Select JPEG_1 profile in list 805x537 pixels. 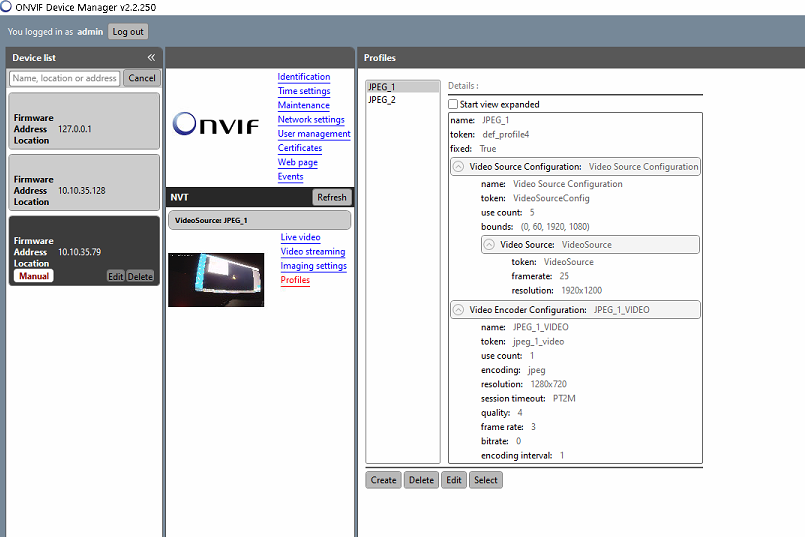point(402,87)
